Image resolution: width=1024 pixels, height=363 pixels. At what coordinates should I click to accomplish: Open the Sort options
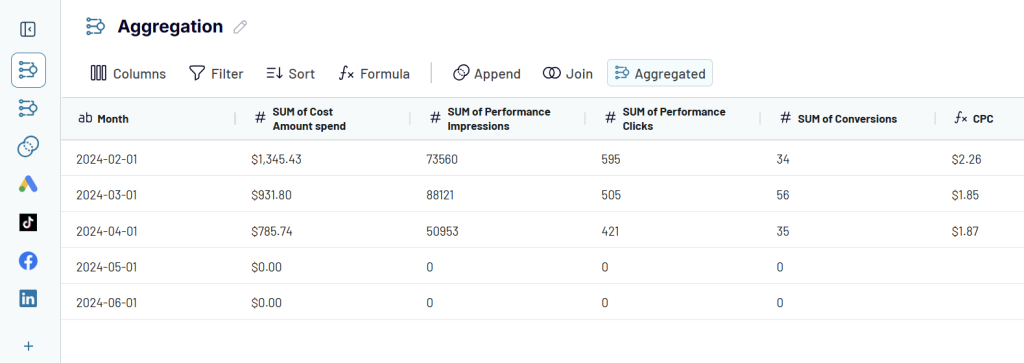(x=291, y=73)
